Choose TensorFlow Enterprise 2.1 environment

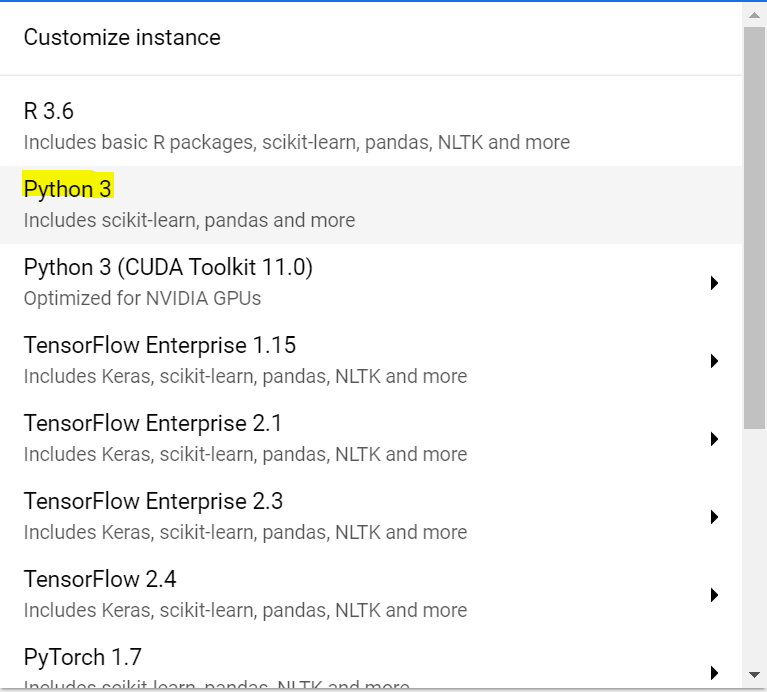click(x=371, y=439)
